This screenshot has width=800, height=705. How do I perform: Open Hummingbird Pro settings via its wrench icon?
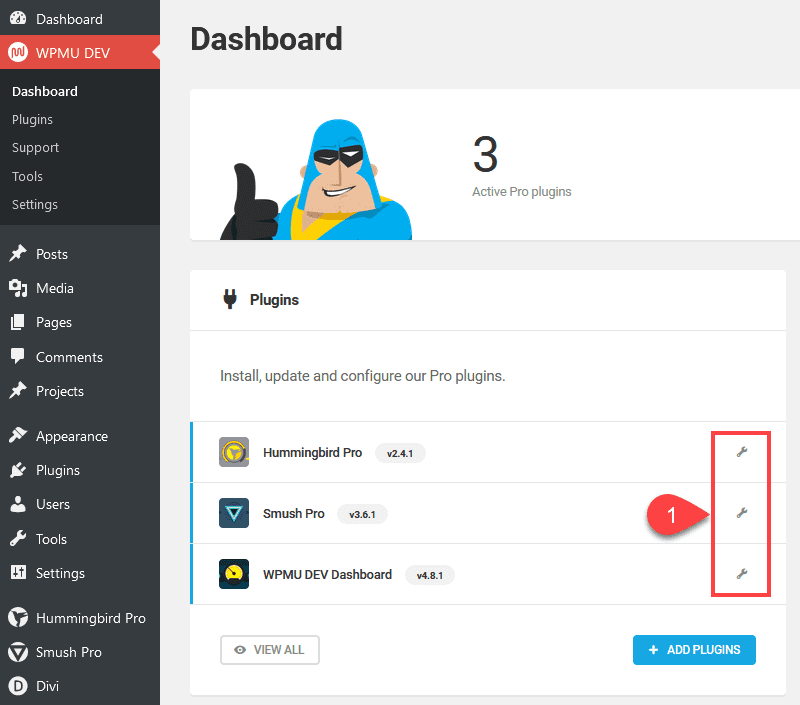click(741, 452)
